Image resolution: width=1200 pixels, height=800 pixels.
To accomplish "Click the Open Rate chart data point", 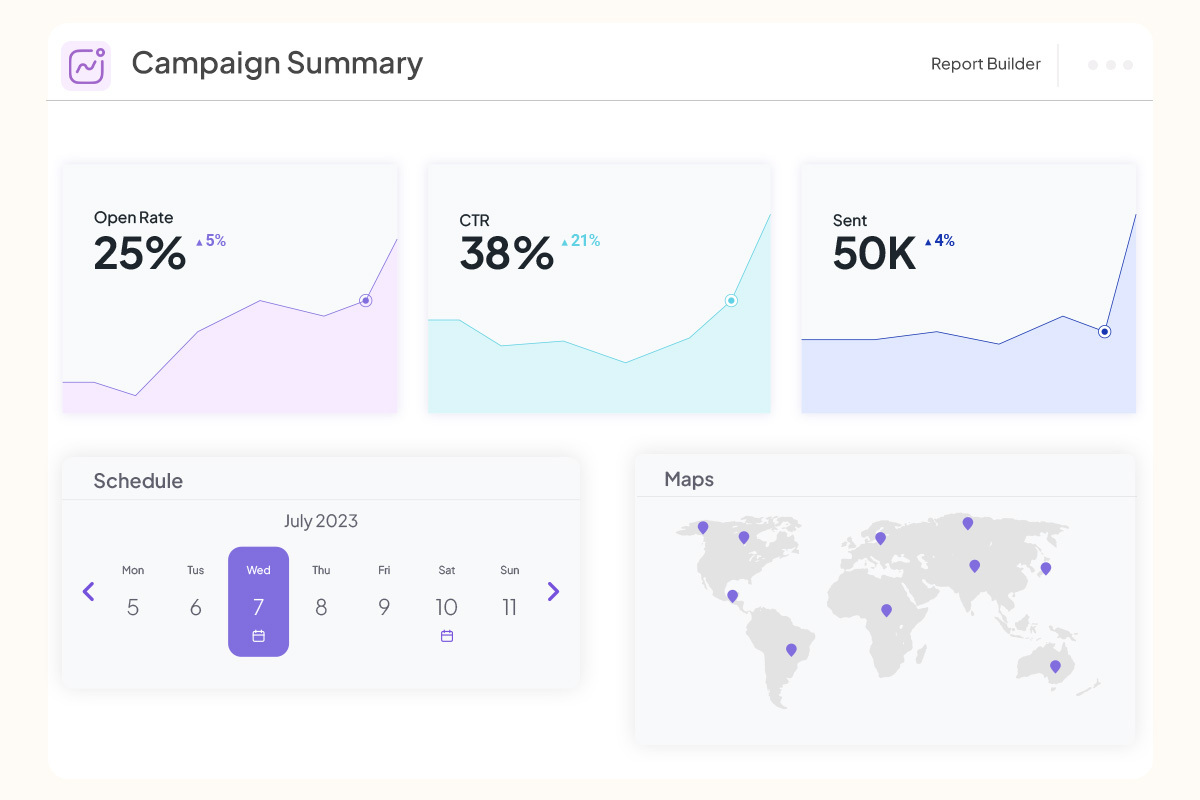I will pyautogui.click(x=366, y=300).
